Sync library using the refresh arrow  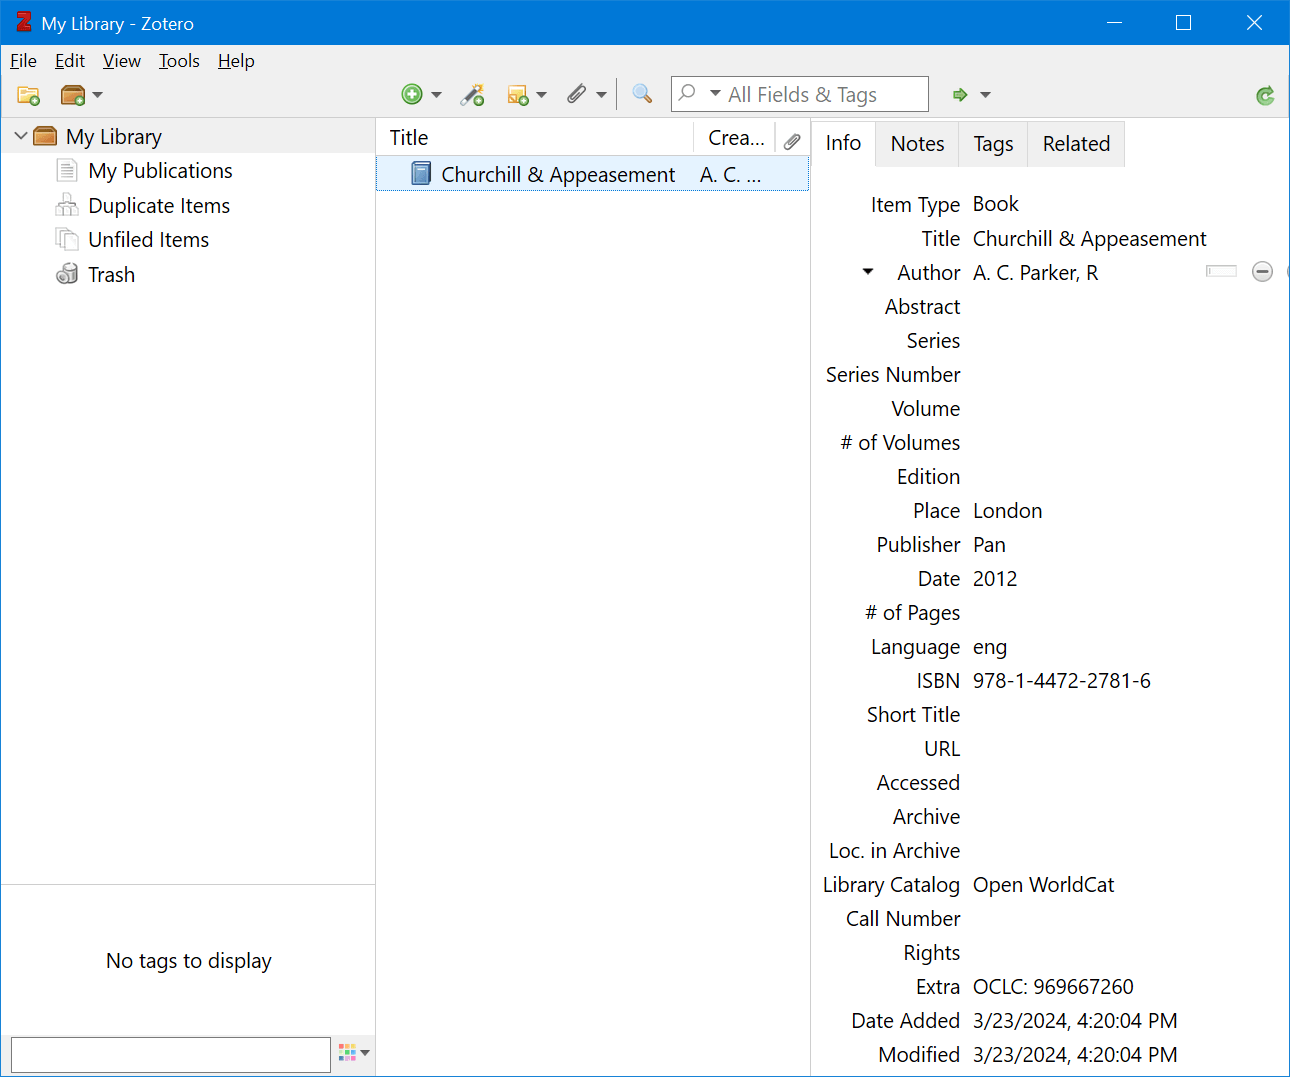[1264, 94]
